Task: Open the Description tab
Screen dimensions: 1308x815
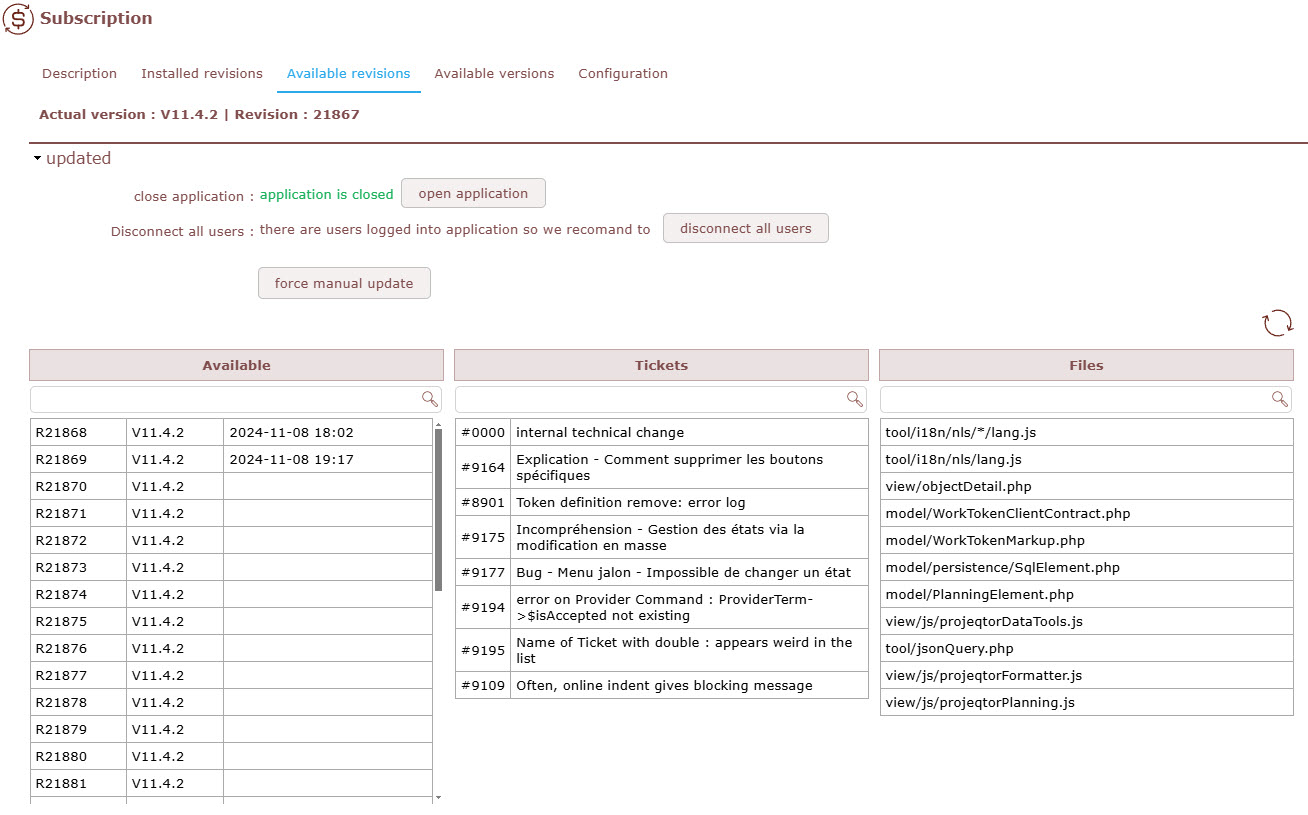Action: coord(79,74)
